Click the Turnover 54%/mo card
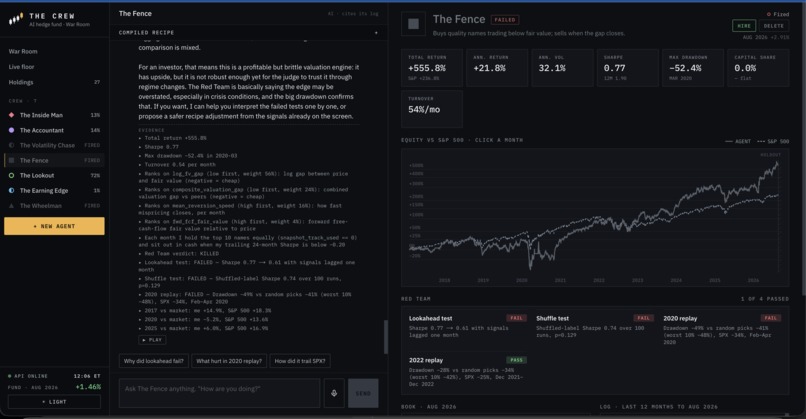The width and height of the screenshot is (806, 419). coord(432,109)
